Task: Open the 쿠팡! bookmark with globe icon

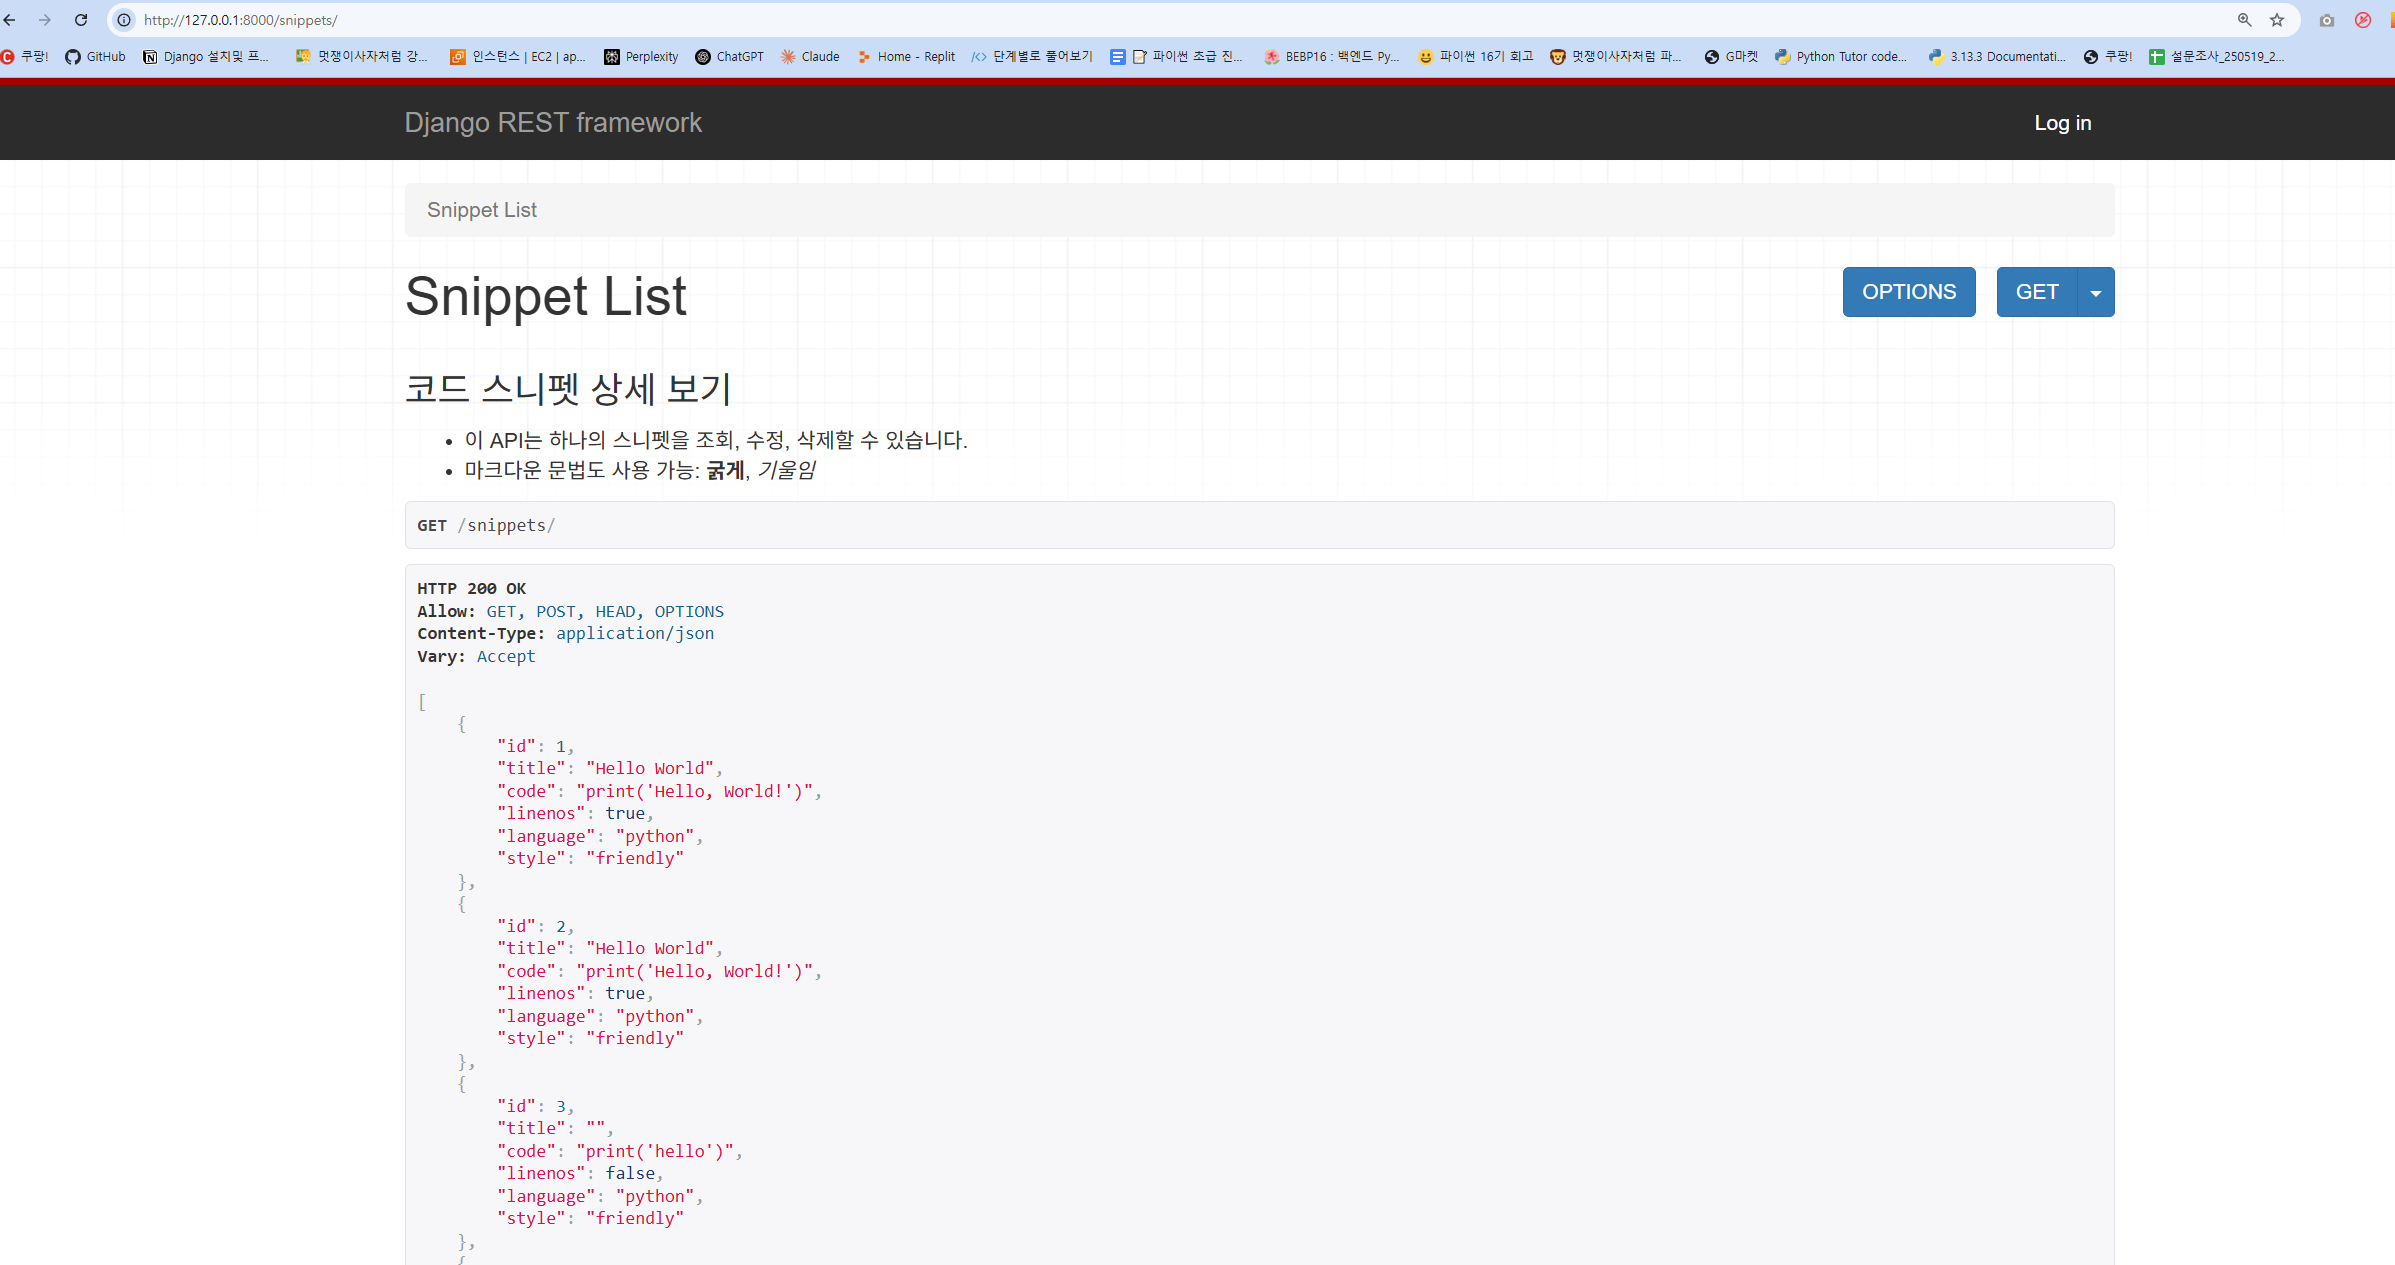Action: [x=2108, y=57]
